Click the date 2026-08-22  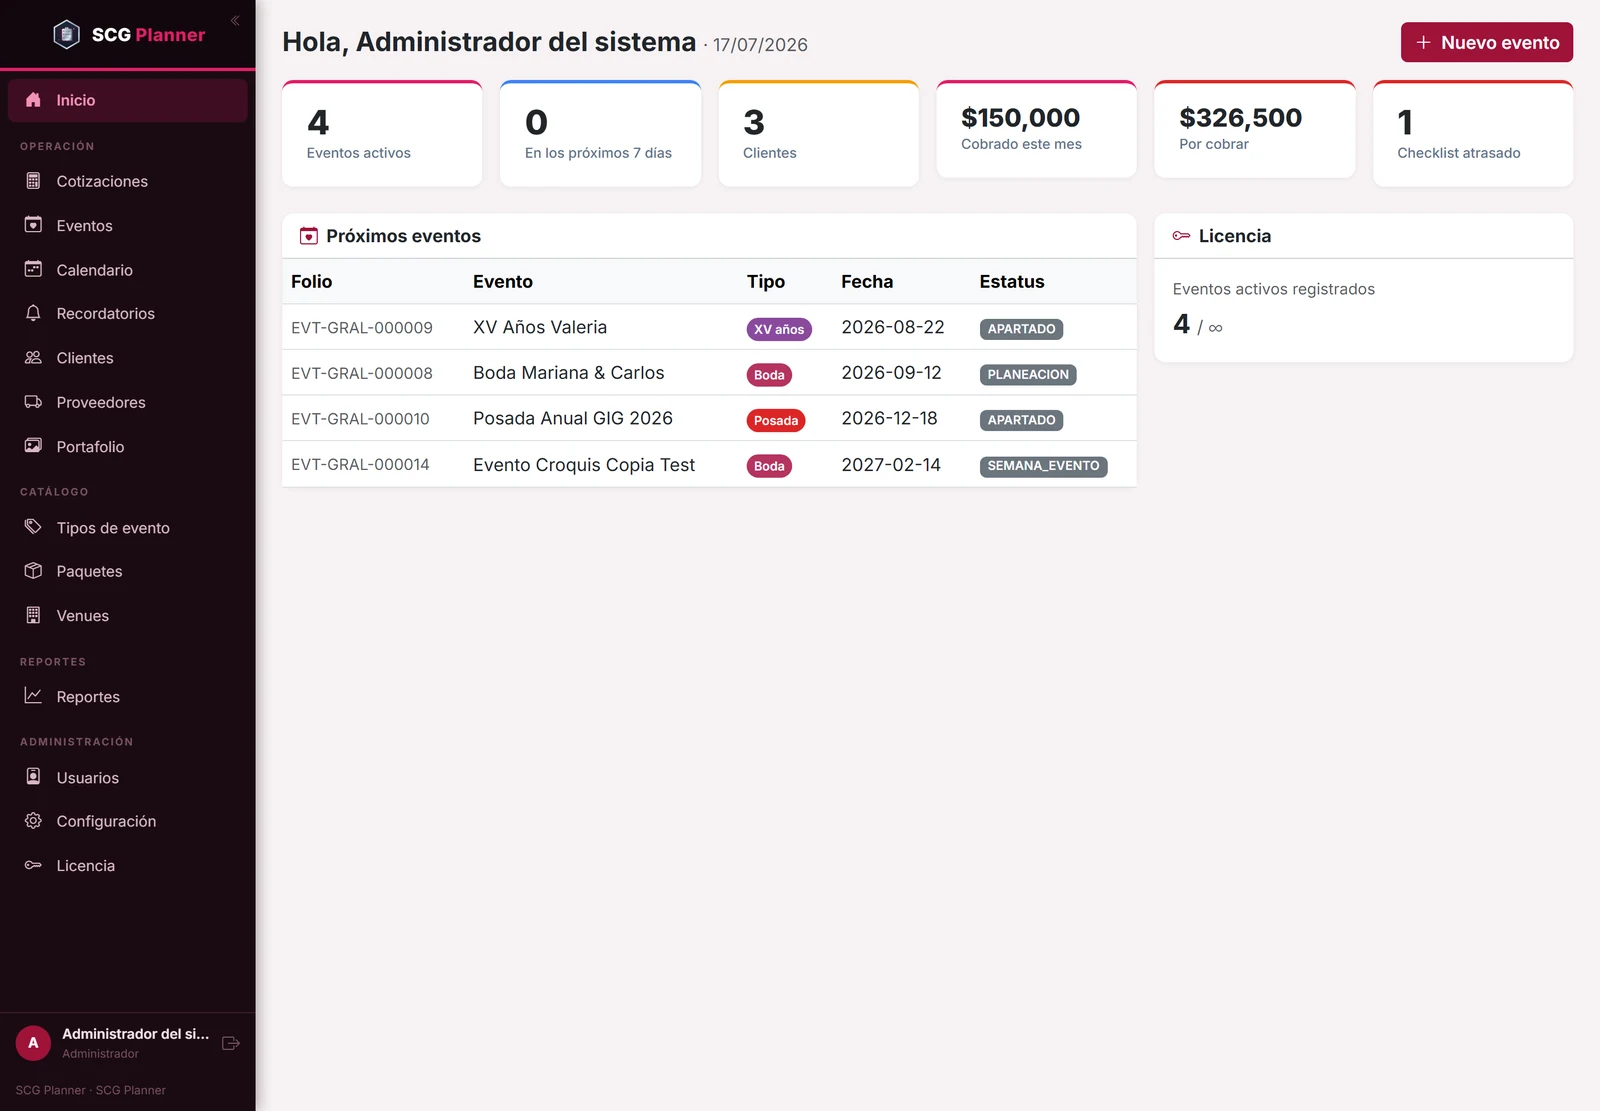pyautogui.click(x=893, y=327)
